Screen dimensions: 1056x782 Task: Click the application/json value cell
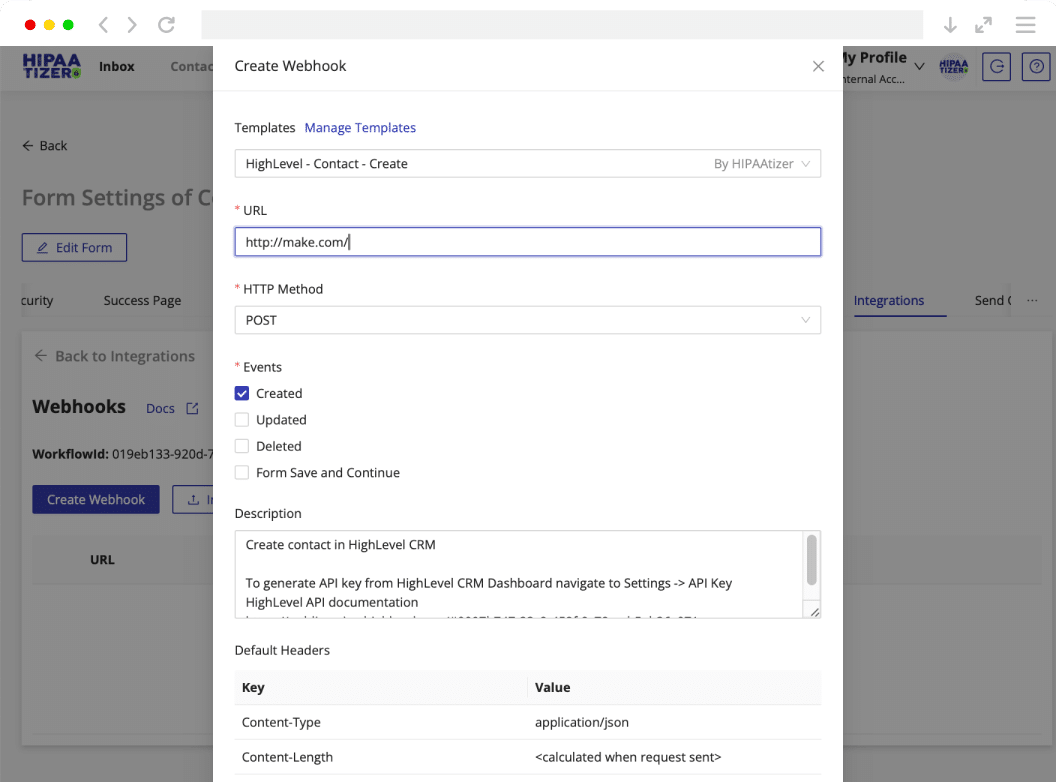tap(674, 722)
